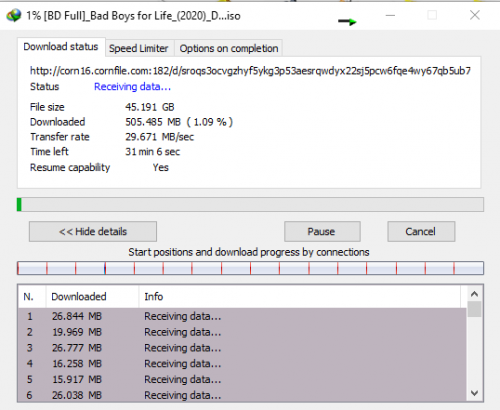Click the transfer rate value 29.671 MB/sec
The height and width of the screenshot is (410, 500).
tap(159, 137)
